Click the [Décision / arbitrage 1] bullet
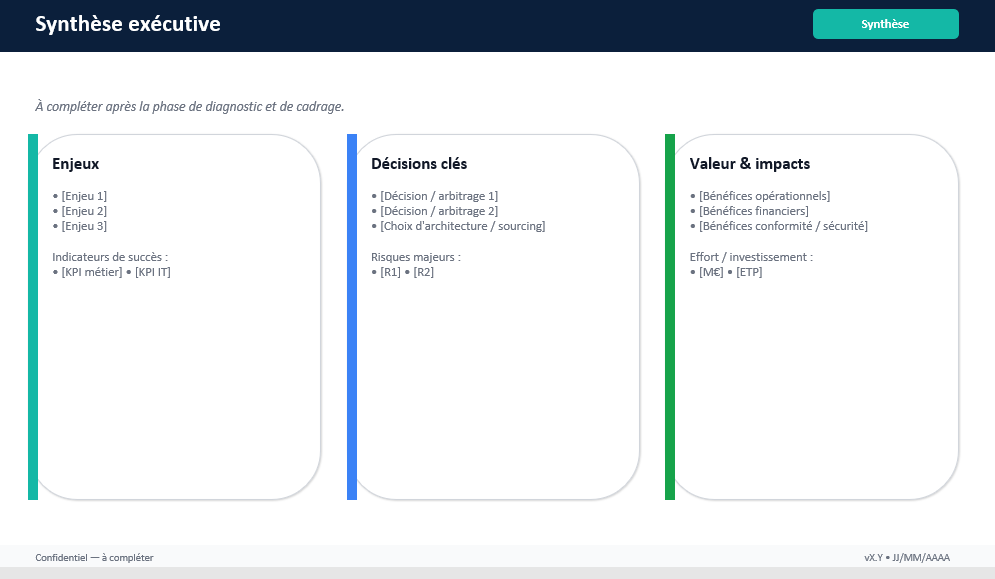 point(435,196)
